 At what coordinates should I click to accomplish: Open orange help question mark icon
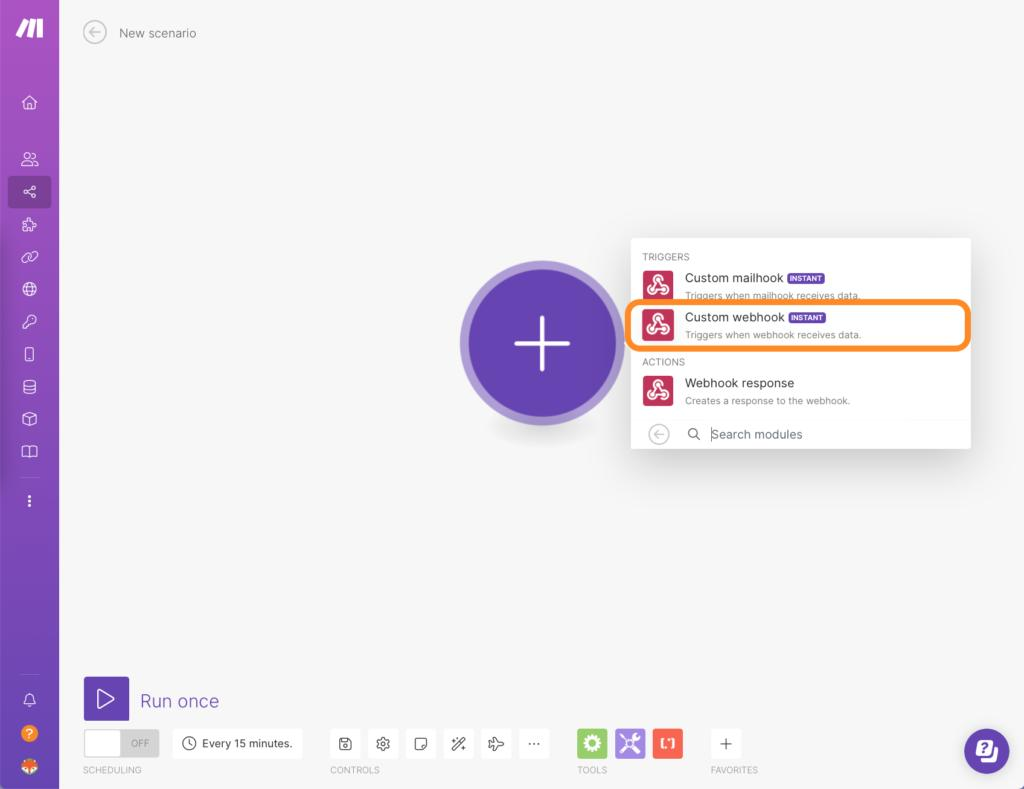point(29,733)
